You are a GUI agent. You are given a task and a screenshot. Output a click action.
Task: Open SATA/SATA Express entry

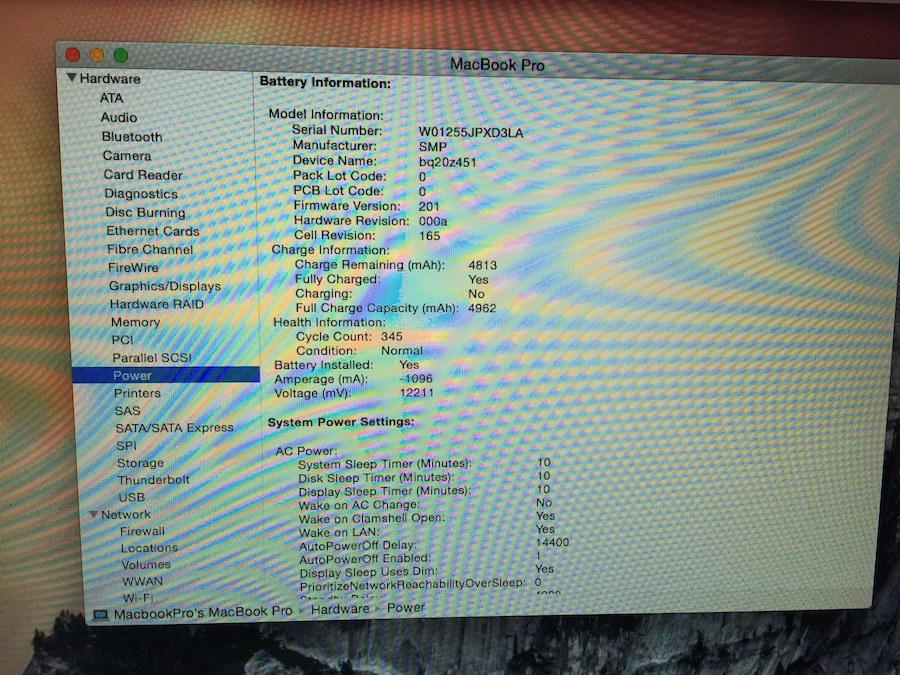coord(174,428)
